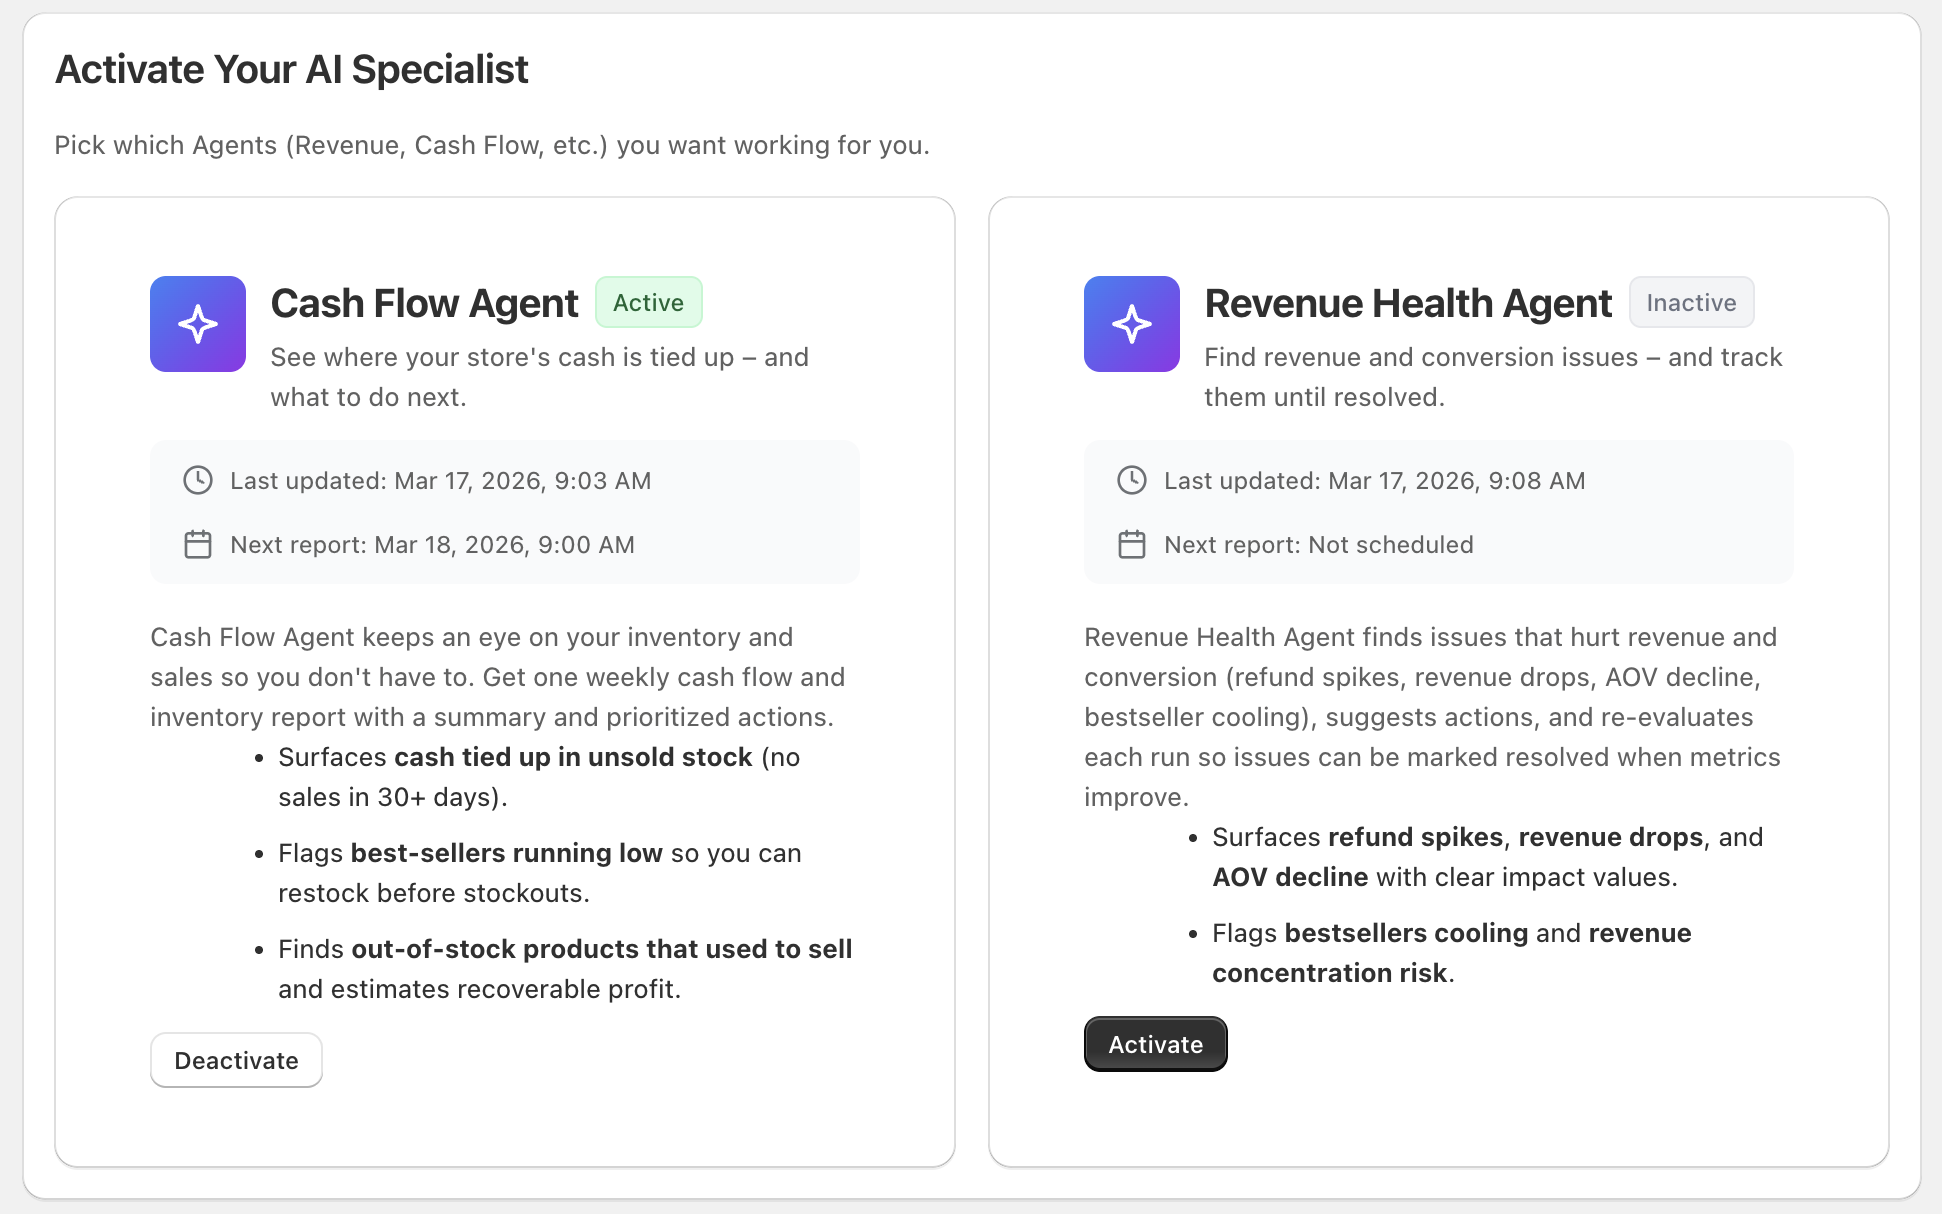Click the calendar icon in Cash Flow card
Image resolution: width=1942 pixels, height=1214 pixels.
tap(198, 544)
